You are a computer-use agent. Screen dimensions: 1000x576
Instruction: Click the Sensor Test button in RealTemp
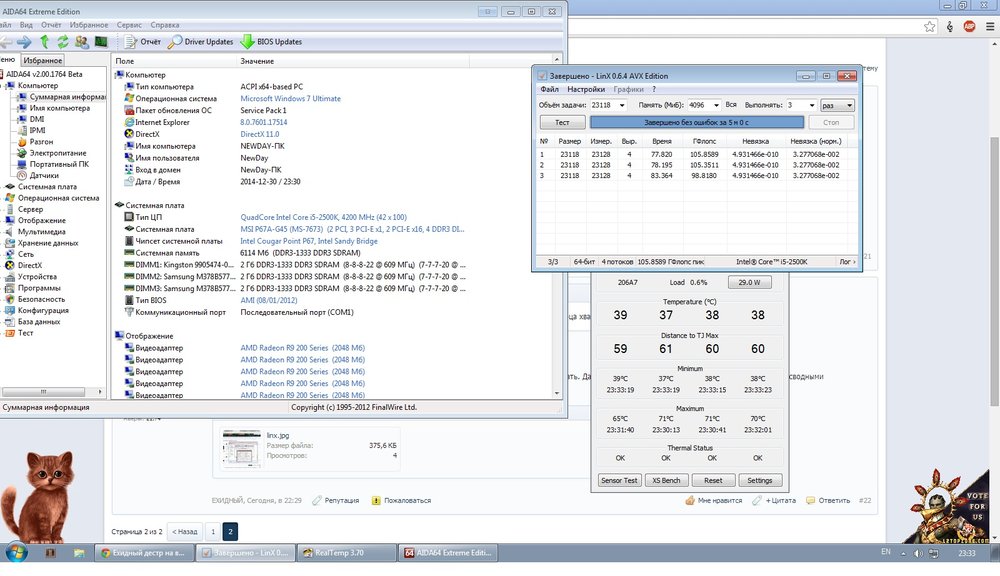point(618,480)
